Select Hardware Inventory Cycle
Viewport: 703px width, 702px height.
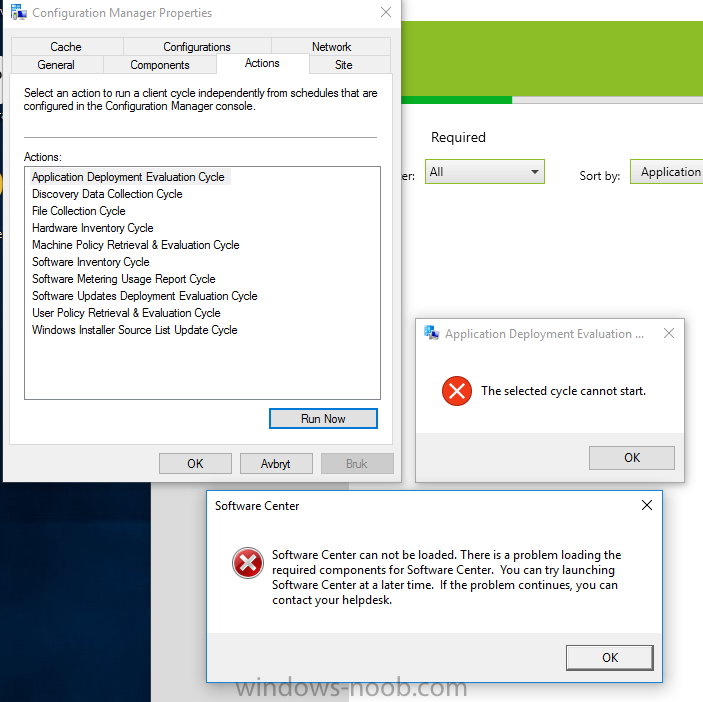point(92,228)
